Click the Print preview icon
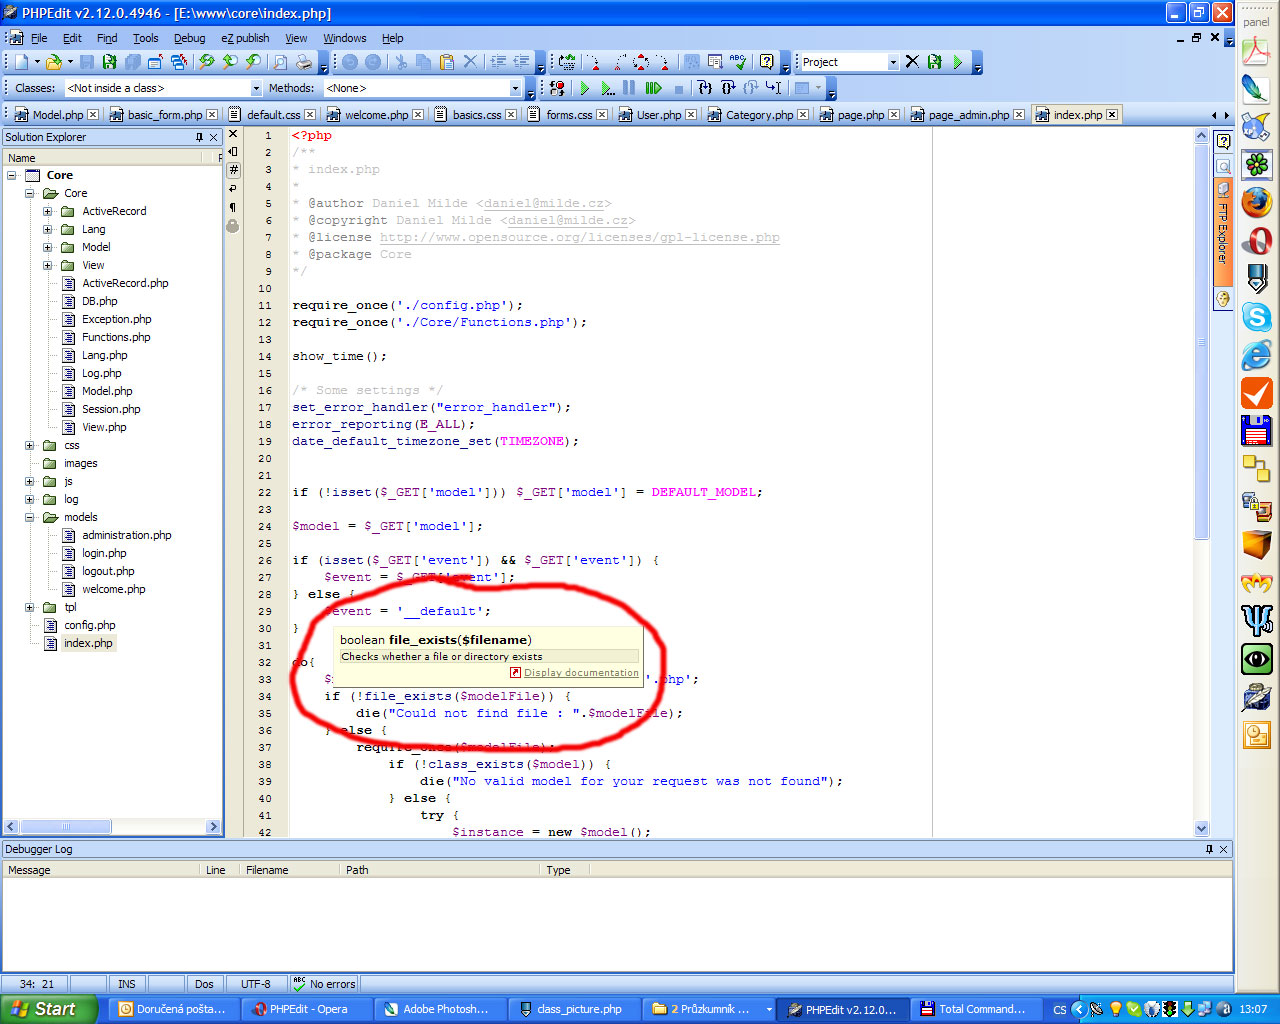 [280, 62]
